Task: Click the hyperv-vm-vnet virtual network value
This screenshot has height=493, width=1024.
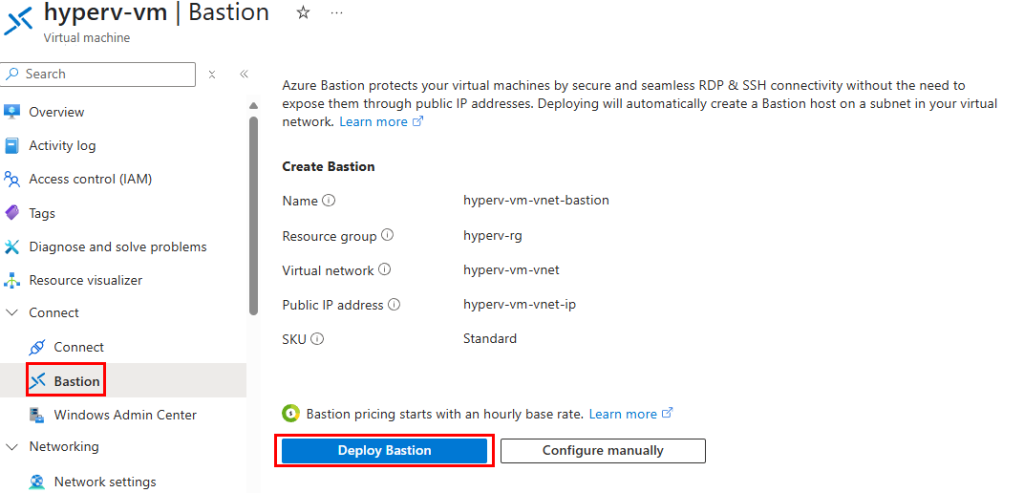Action: click(511, 269)
